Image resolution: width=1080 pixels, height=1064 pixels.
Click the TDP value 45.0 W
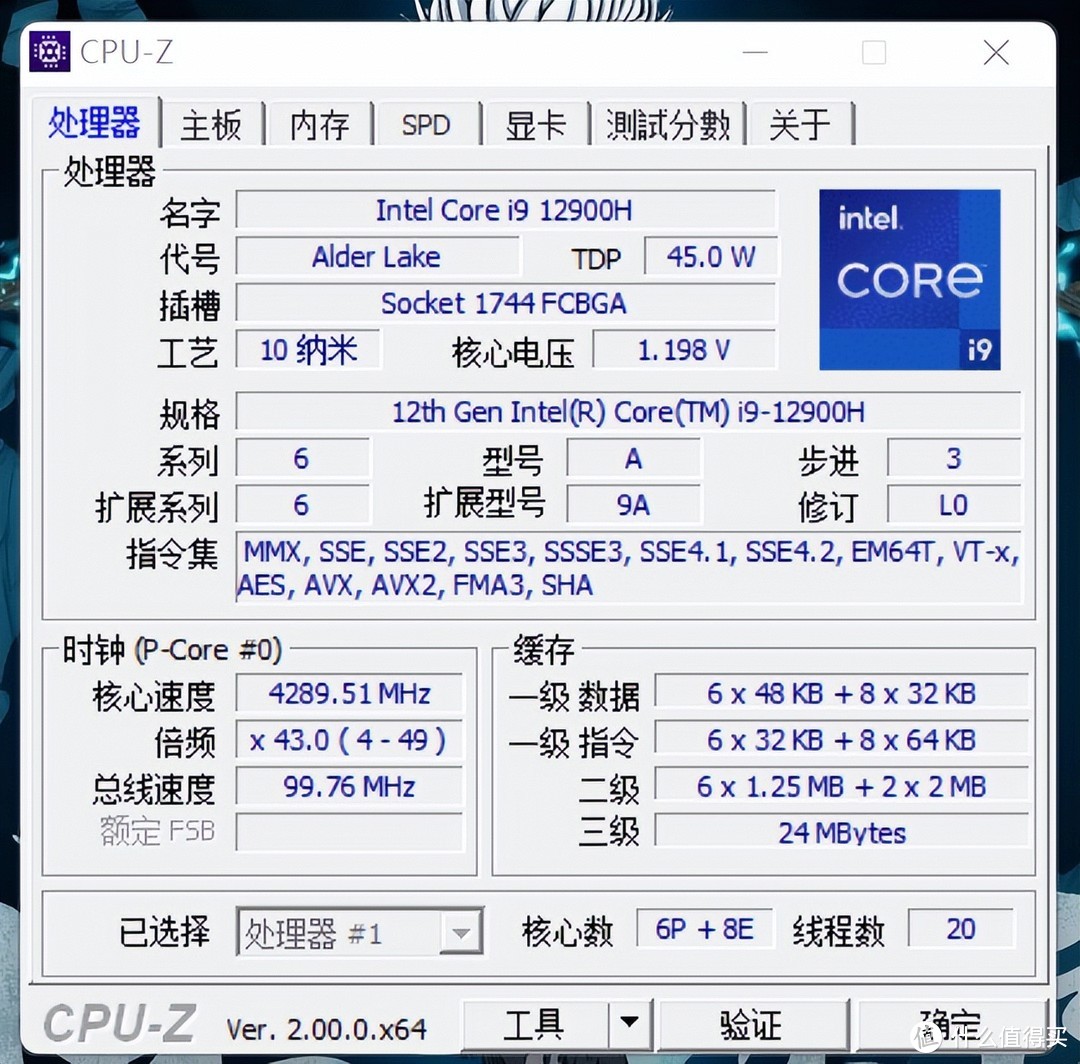coord(710,257)
